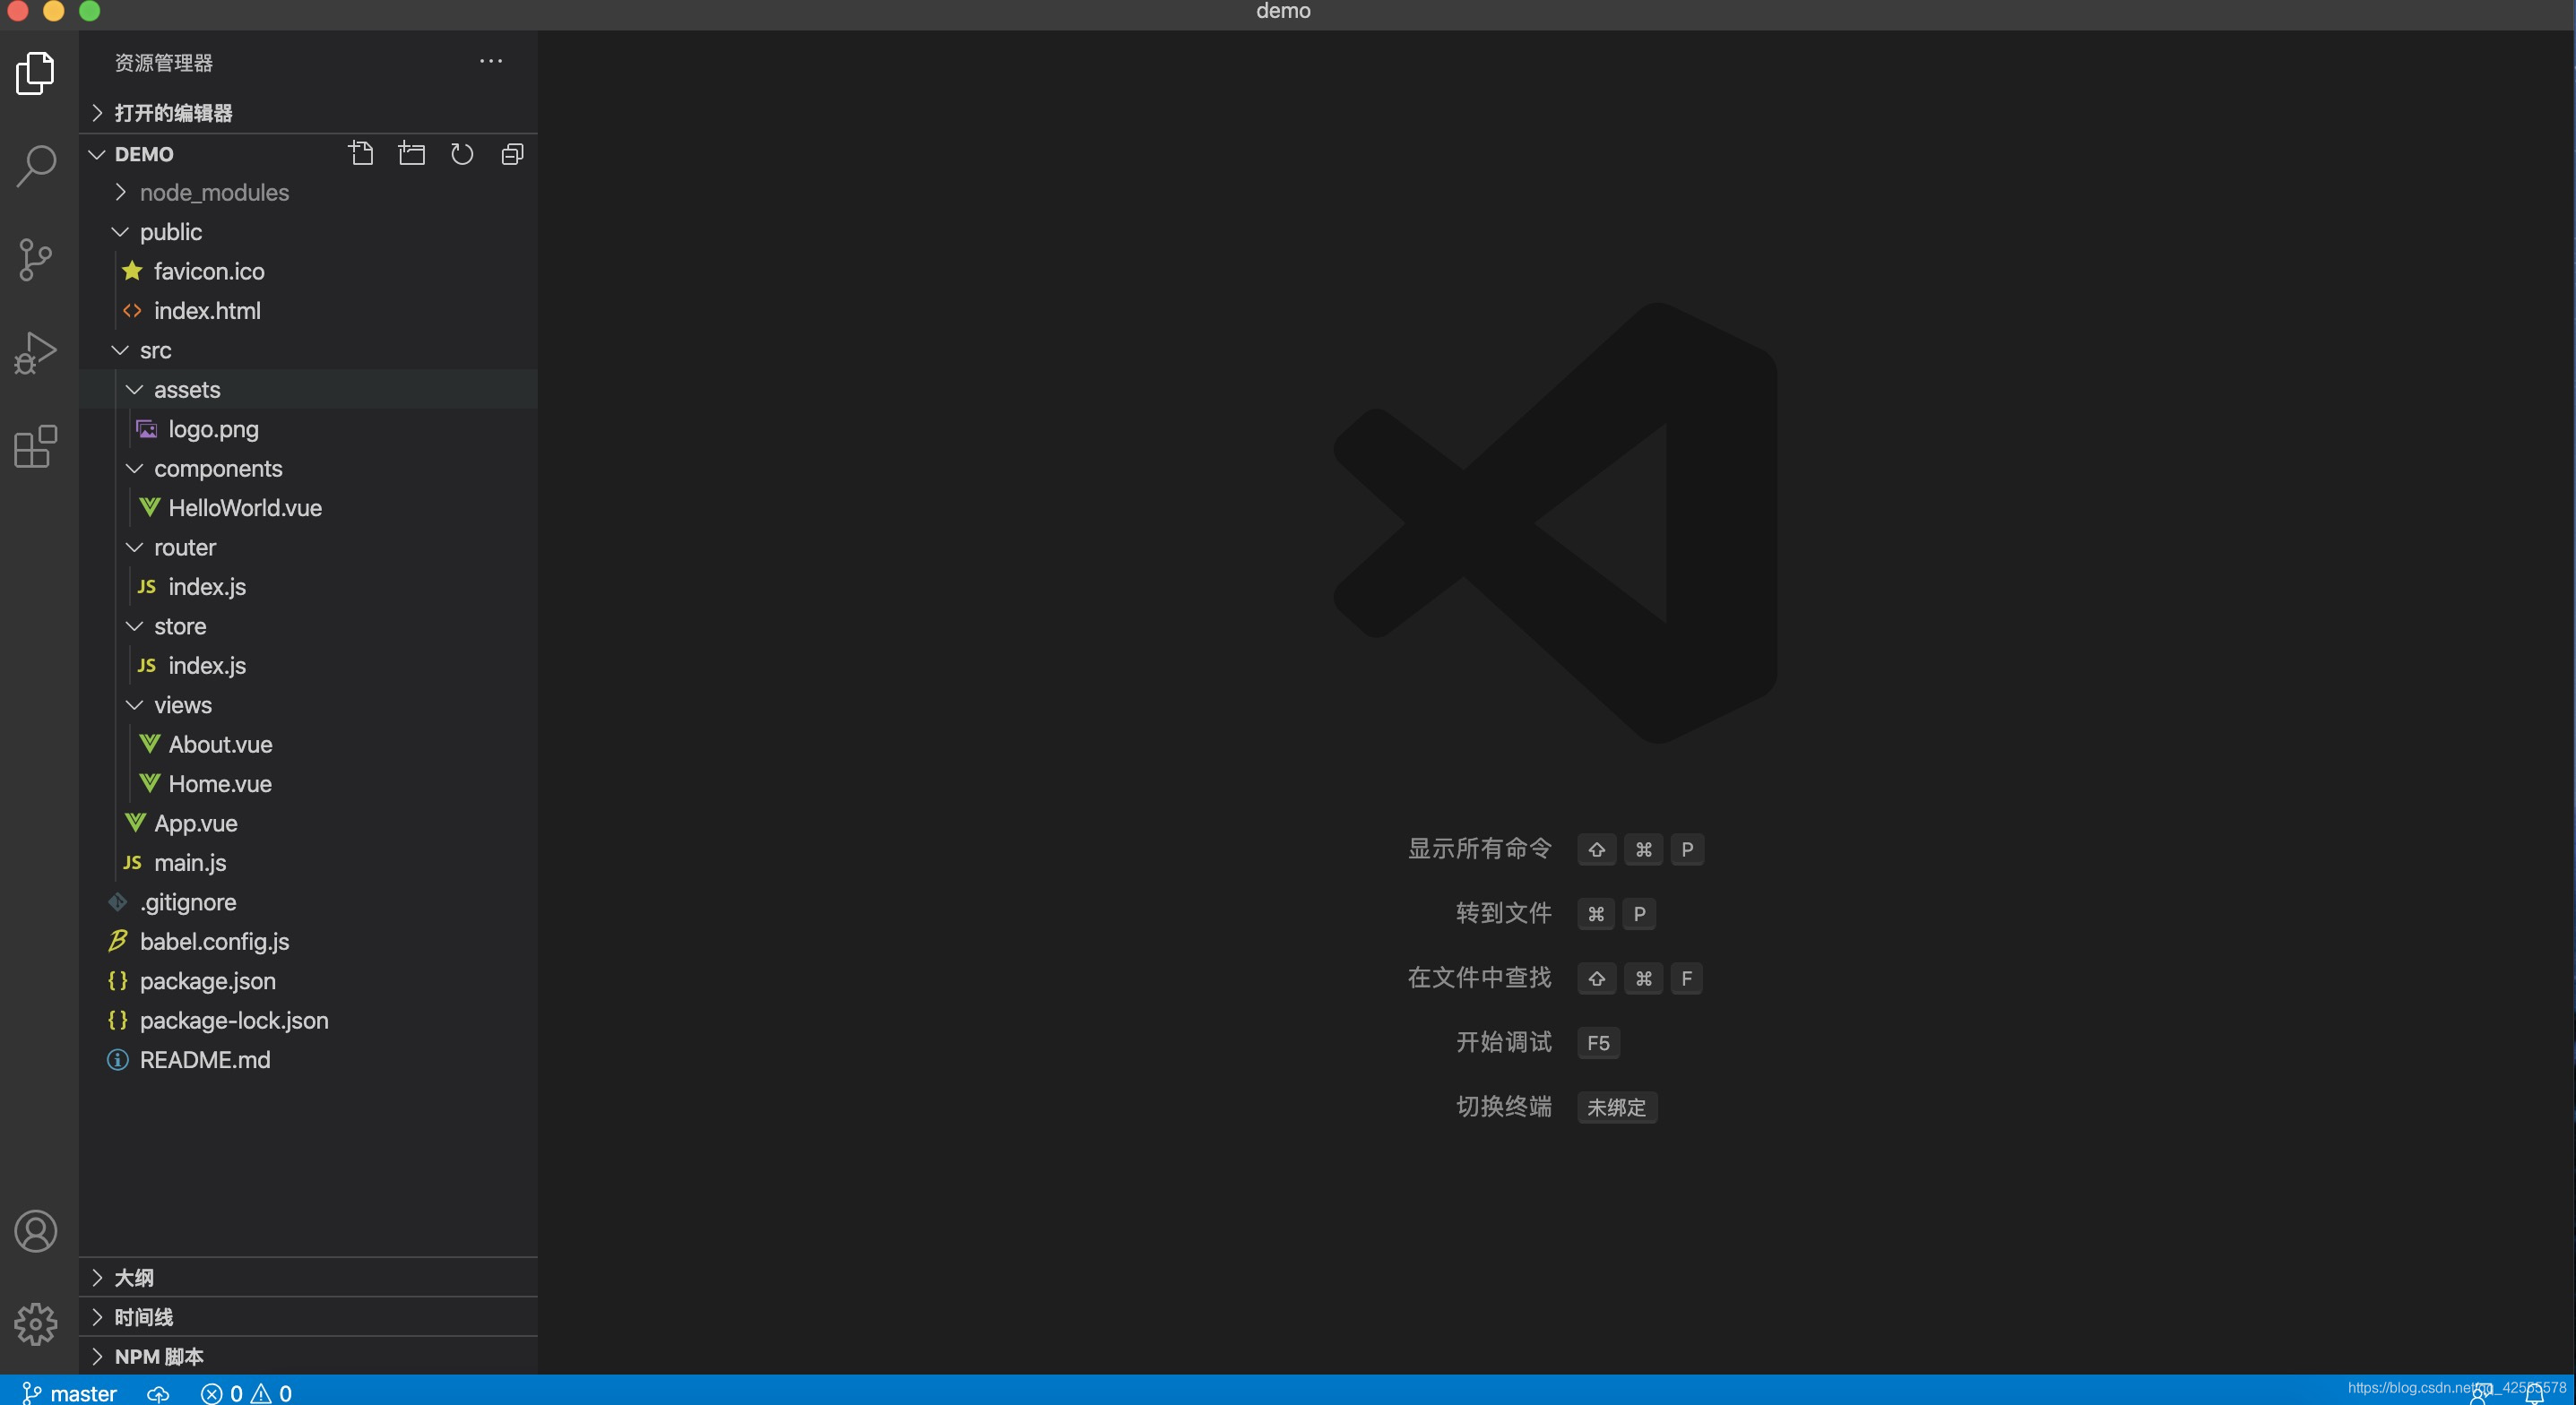Open the Source Control view

pyautogui.click(x=36, y=259)
